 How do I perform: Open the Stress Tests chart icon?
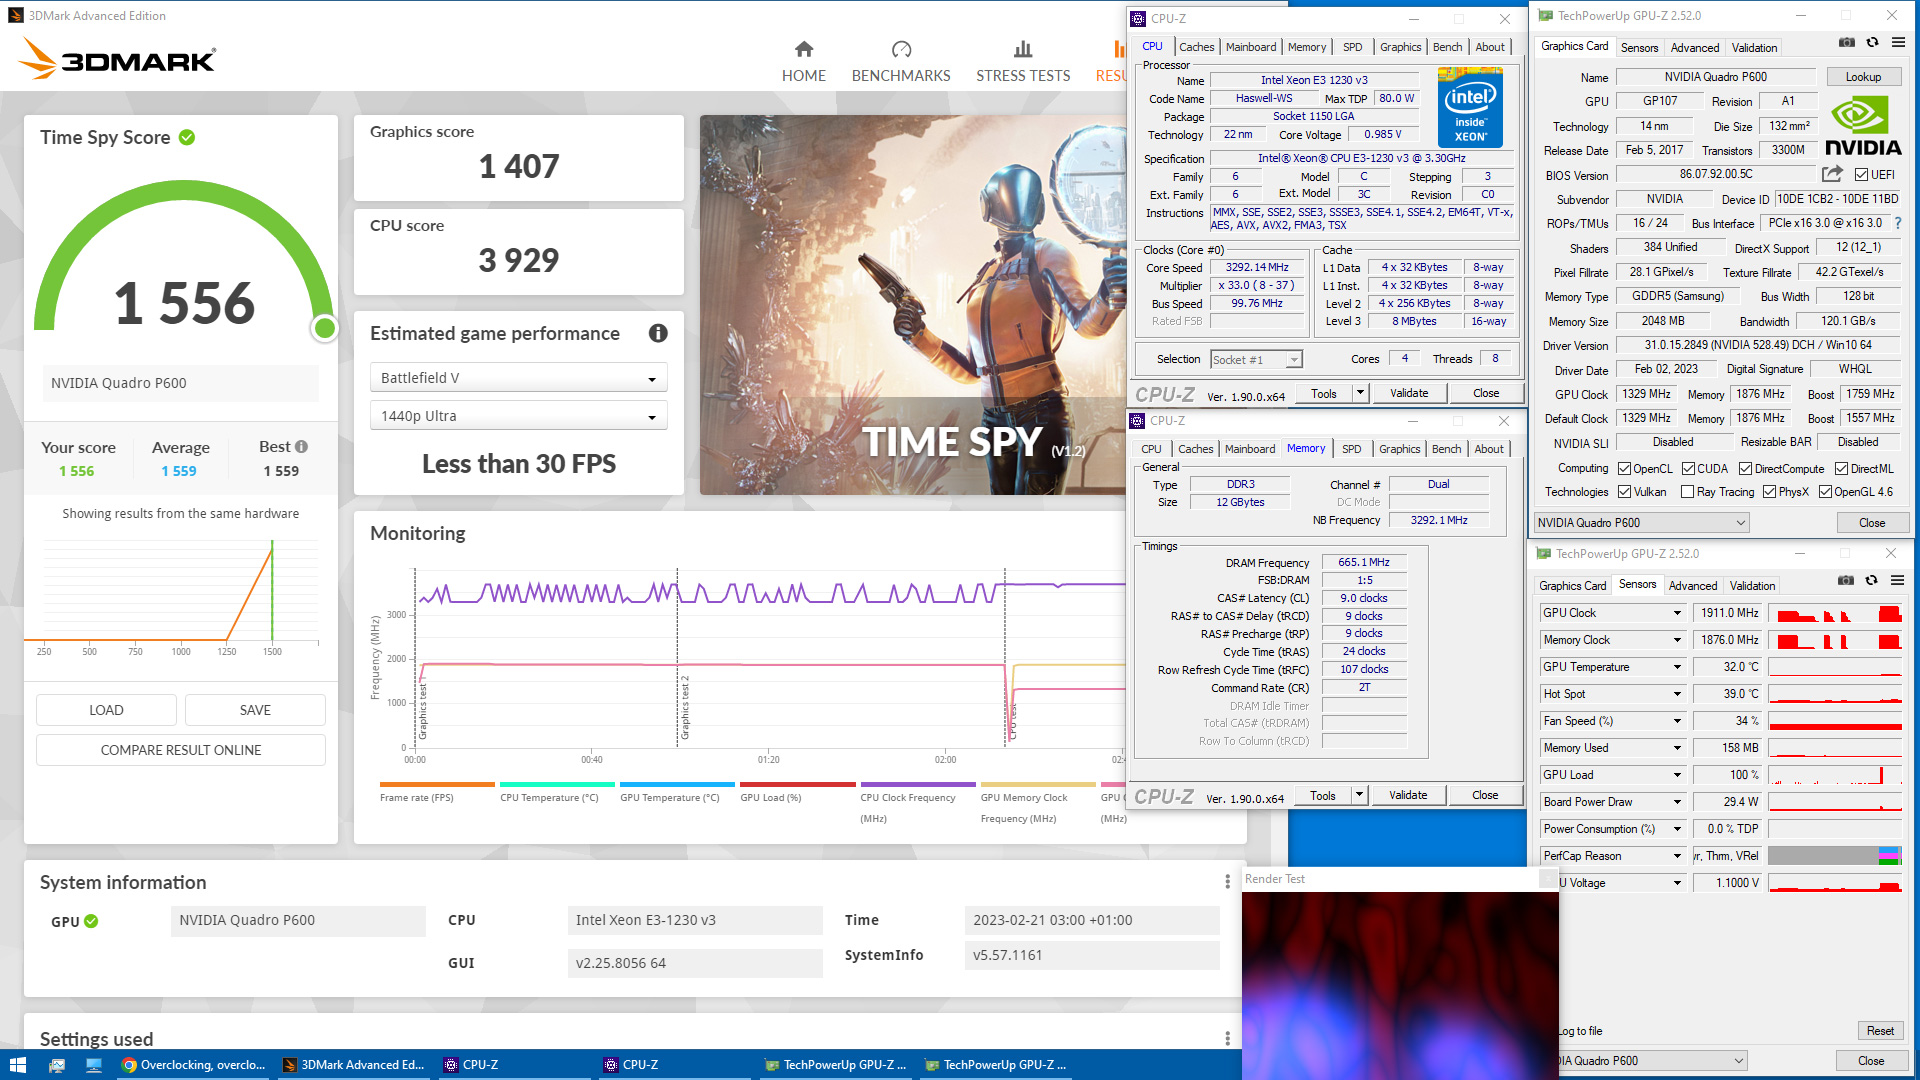(1023, 49)
